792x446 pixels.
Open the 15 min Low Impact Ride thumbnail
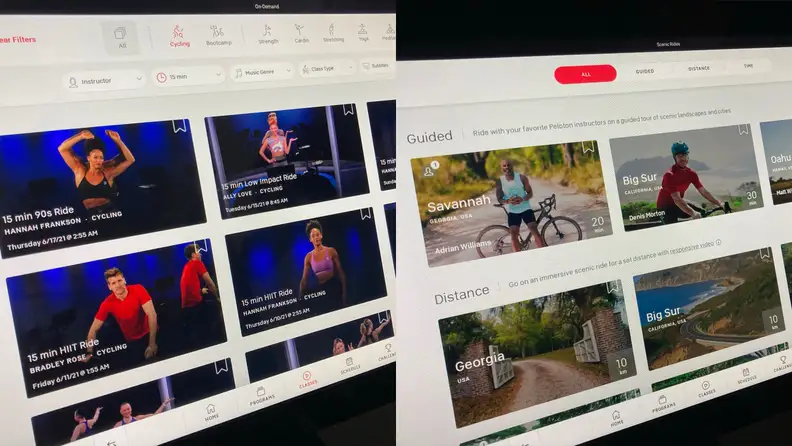pyautogui.click(x=287, y=160)
